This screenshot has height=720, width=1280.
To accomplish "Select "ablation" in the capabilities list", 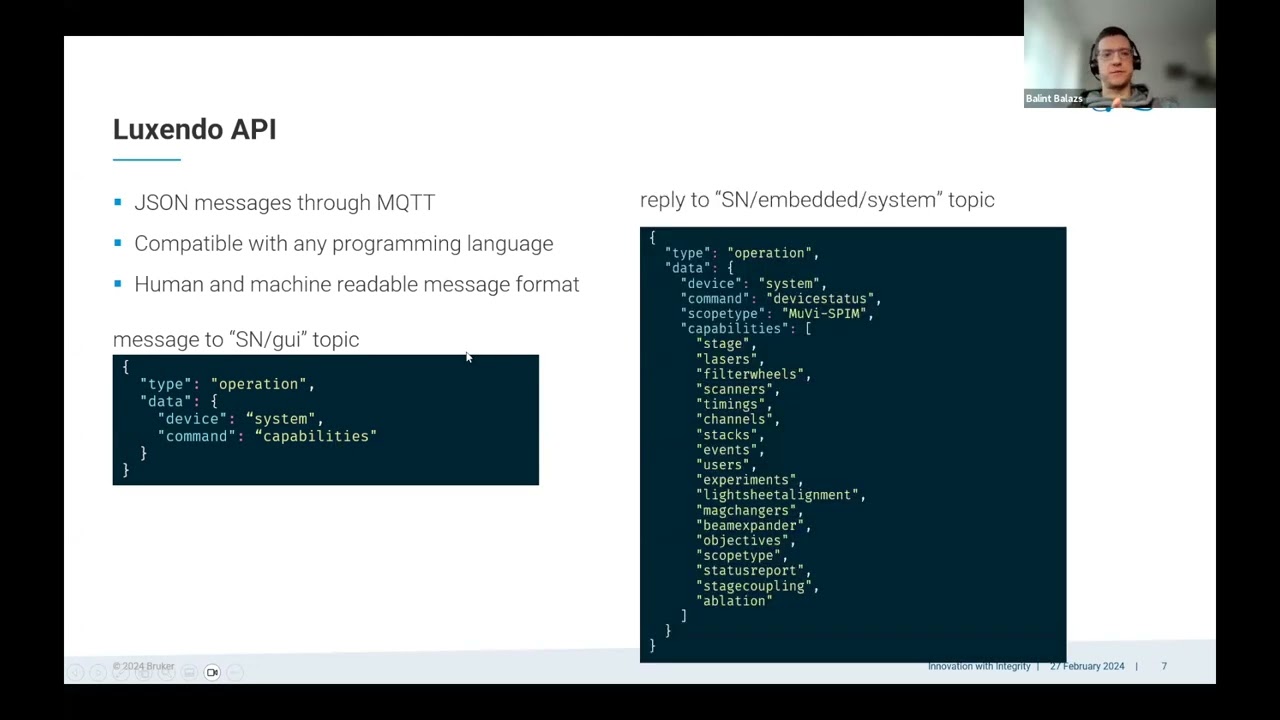I will [734, 601].
